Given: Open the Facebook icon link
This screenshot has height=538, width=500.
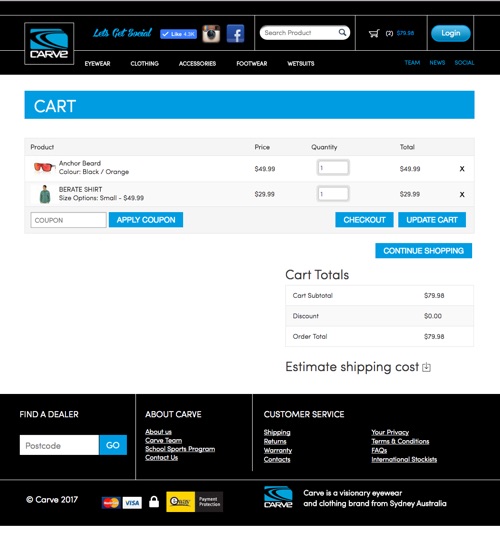Looking at the screenshot, I should point(235,34).
